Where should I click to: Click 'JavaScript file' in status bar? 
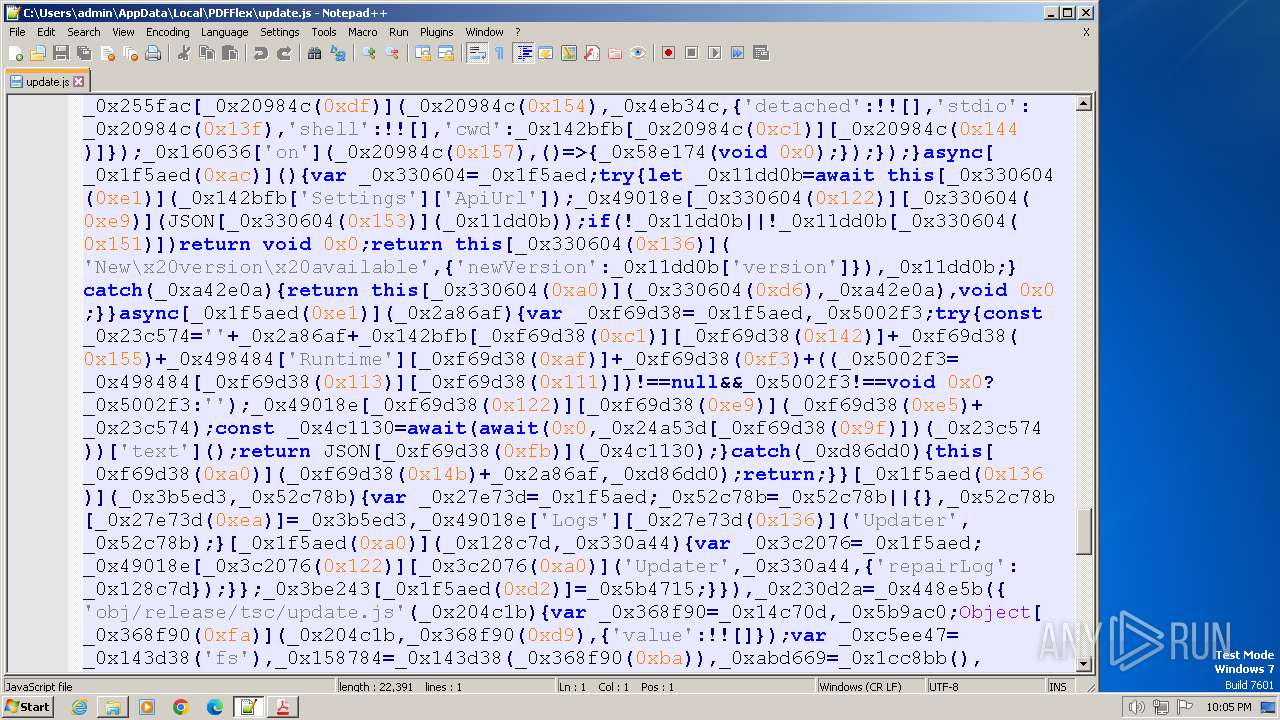[39, 687]
